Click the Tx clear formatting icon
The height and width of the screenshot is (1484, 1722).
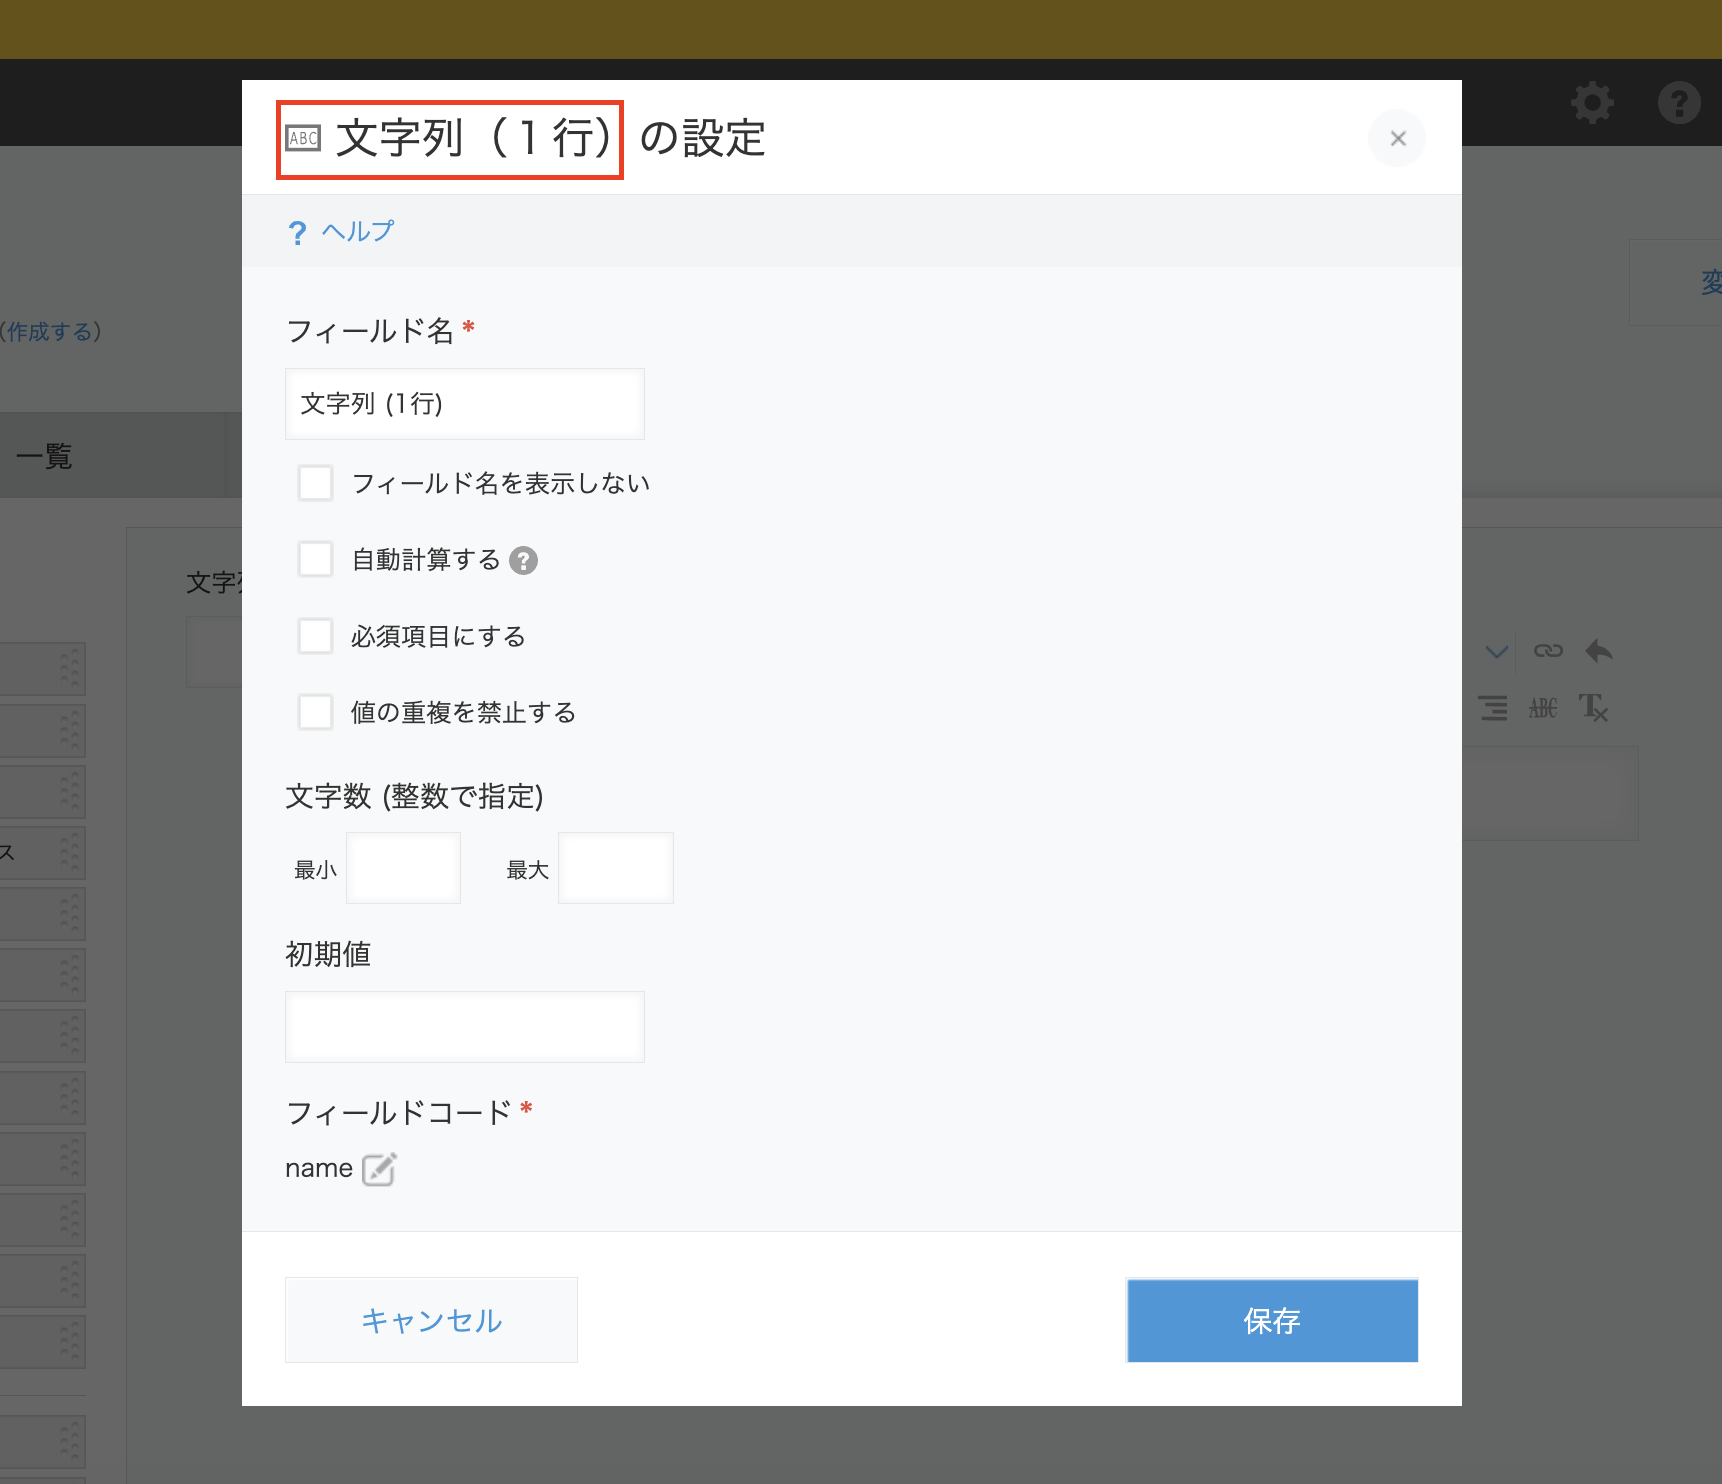(x=1594, y=709)
